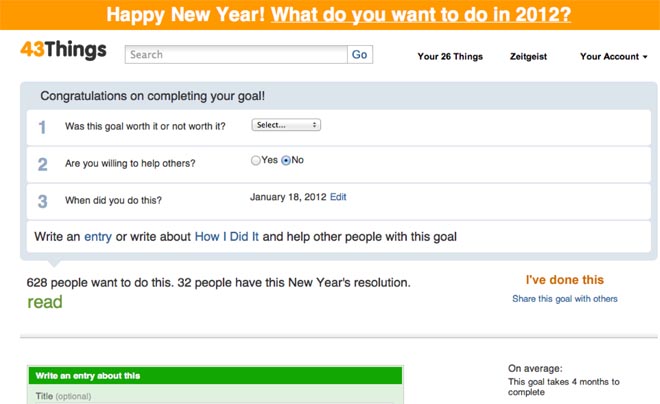
Task: Click the Title optional field
Action: coord(214,396)
